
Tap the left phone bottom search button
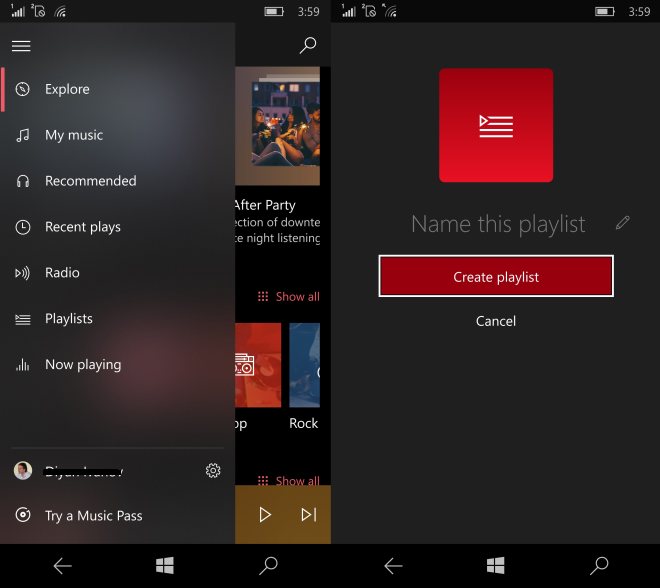pos(268,565)
